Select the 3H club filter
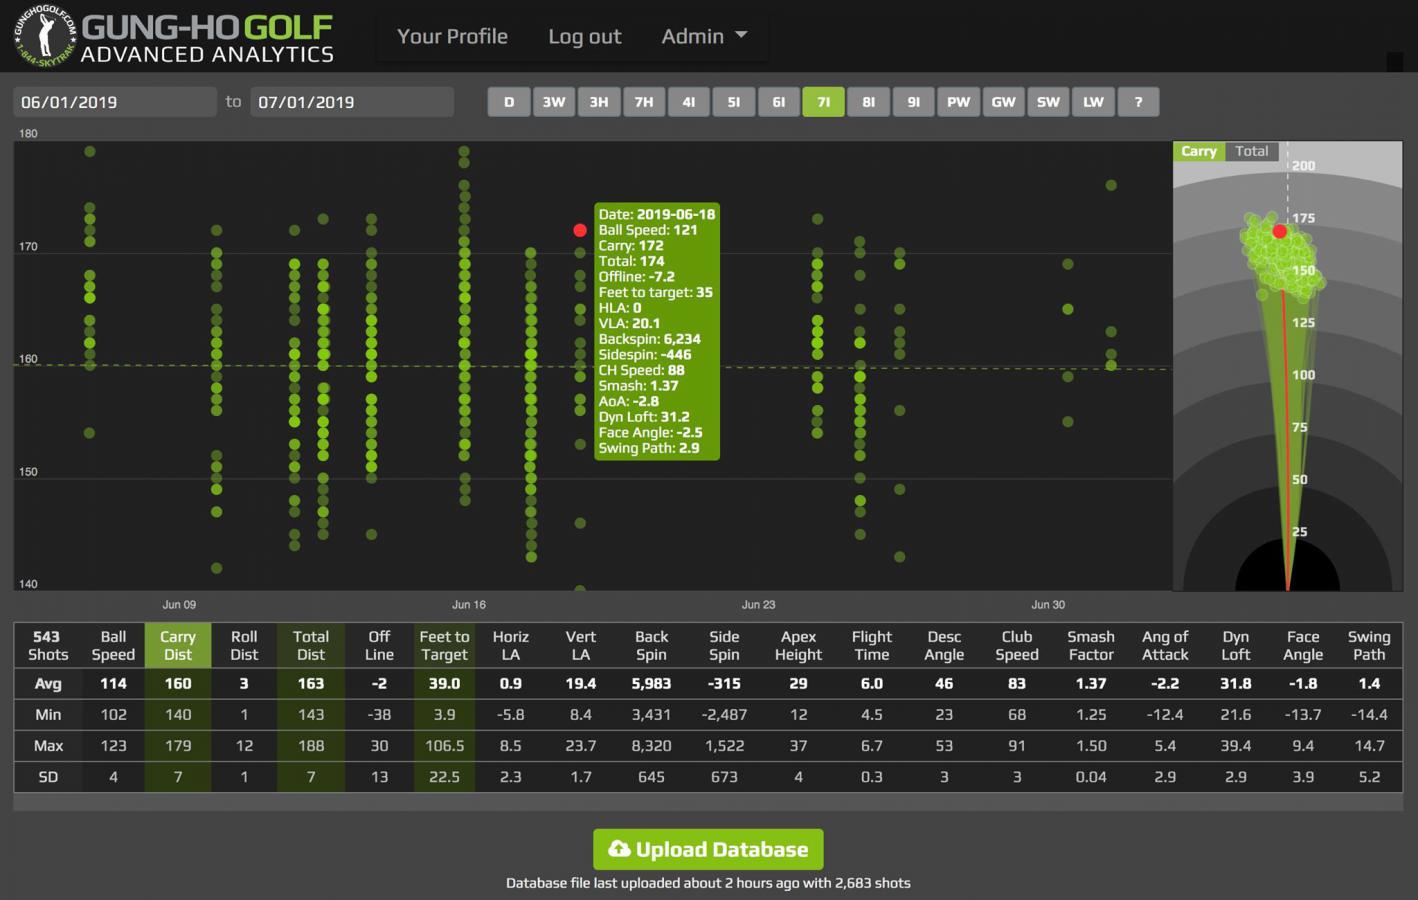Viewport: 1418px width, 900px height. point(599,102)
